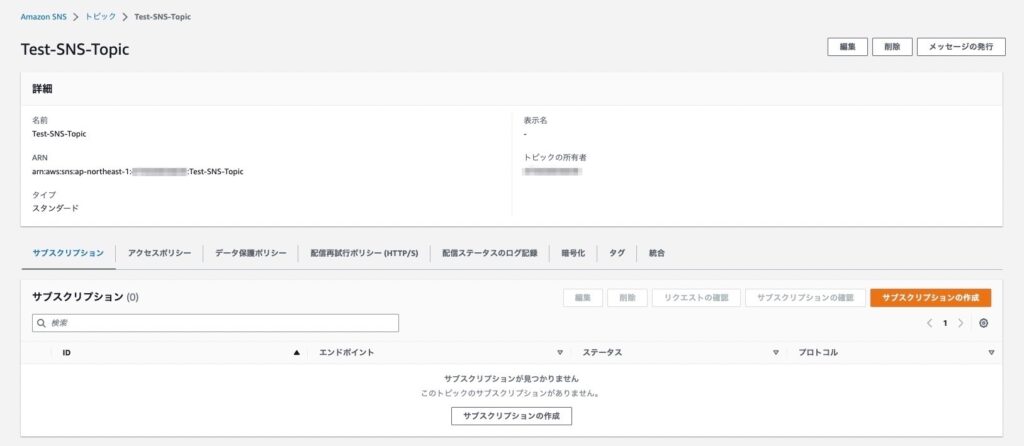Sort by エンドポイント column arrow

[560, 353]
